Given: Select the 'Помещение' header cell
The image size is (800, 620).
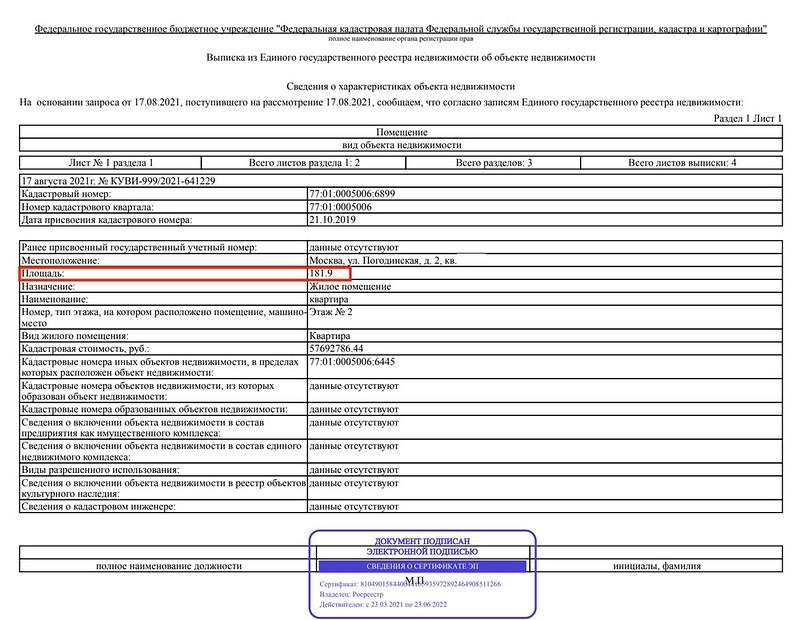Looking at the screenshot, I should point(402,132).
